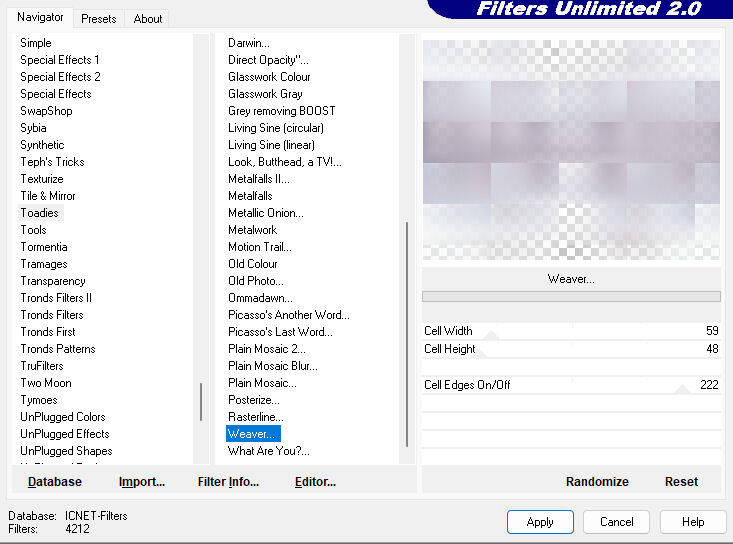Choose Plain Mosaic Blur... filter
733x544 pixels.
click(273, 366)
